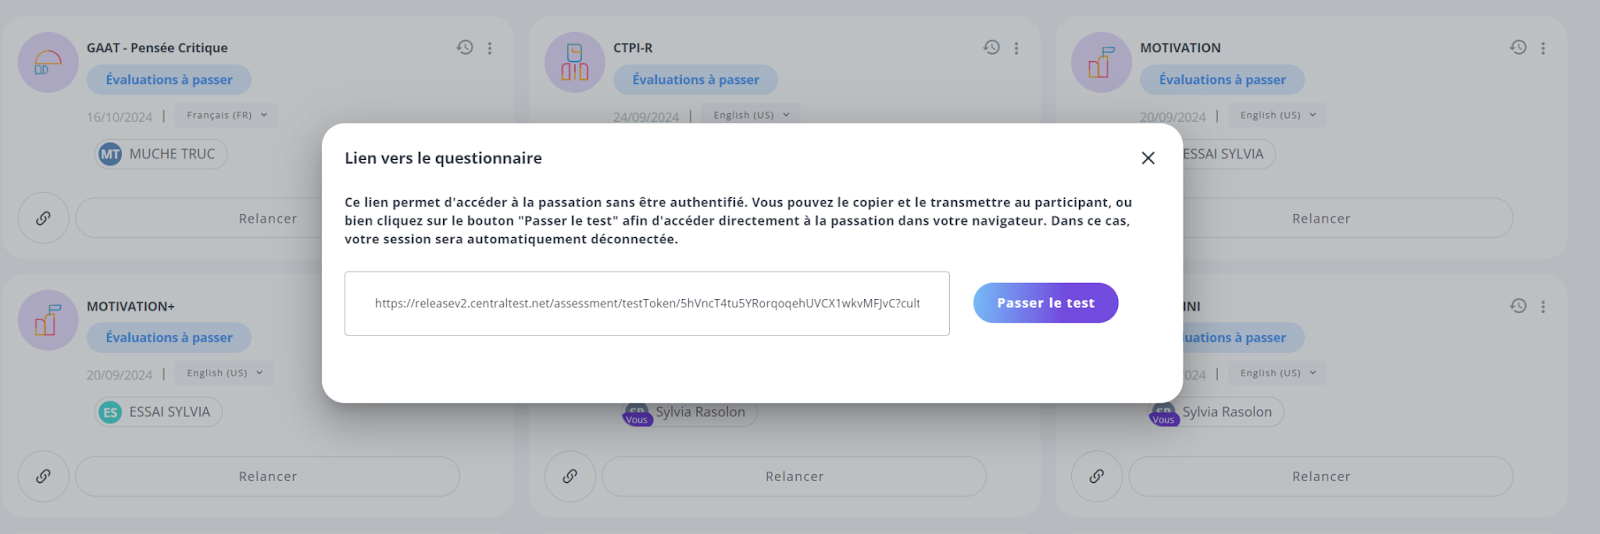This screenshot has width=1600, height=534.
Task: Click Évaluations à passer tag on CTPI-R
Action: (696, 80)
